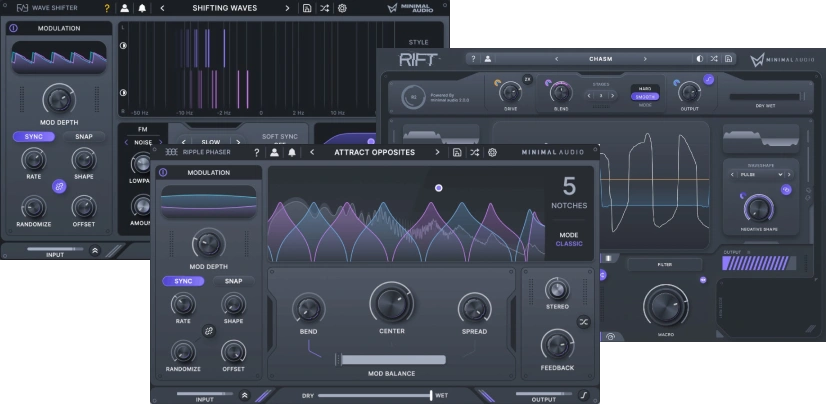
Task: Open the Chasm preset menu in Rift
Action: click(x=600, y=59)
